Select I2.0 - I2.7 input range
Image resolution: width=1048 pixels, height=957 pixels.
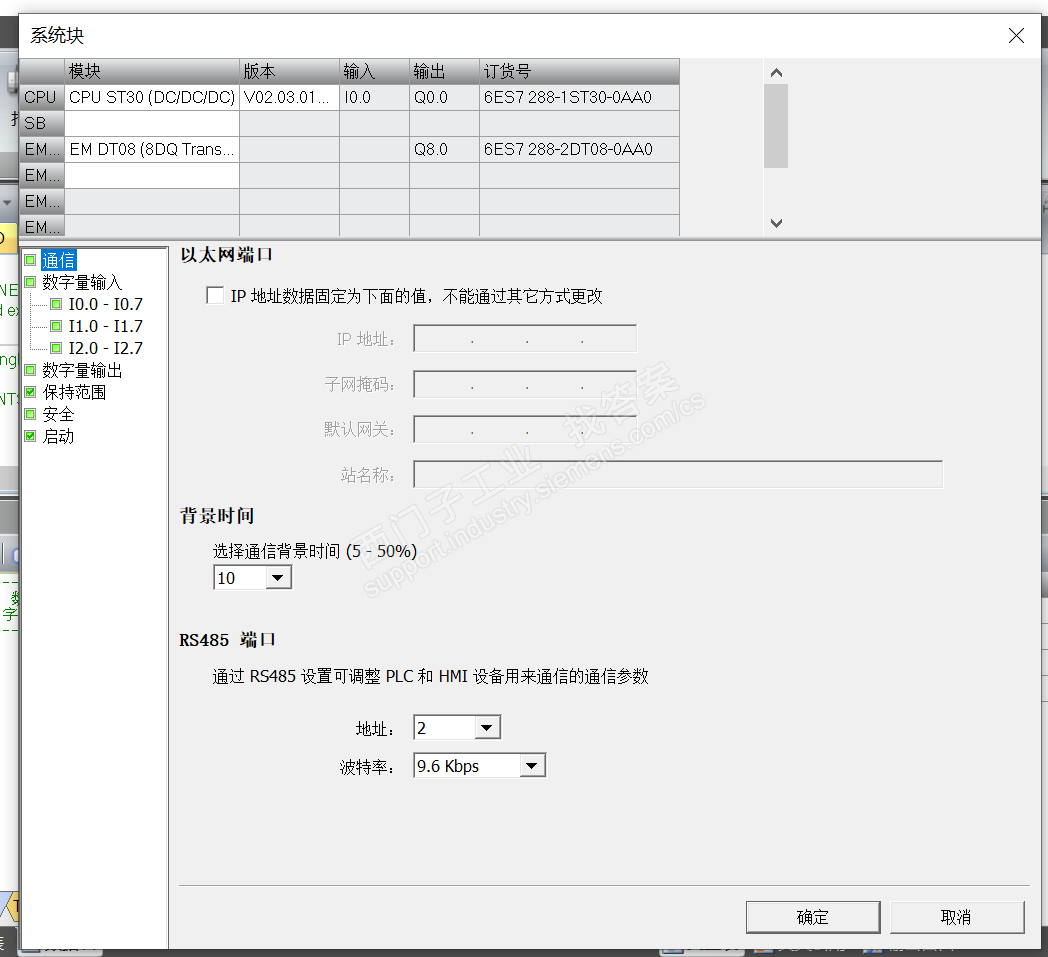(106, 348)
